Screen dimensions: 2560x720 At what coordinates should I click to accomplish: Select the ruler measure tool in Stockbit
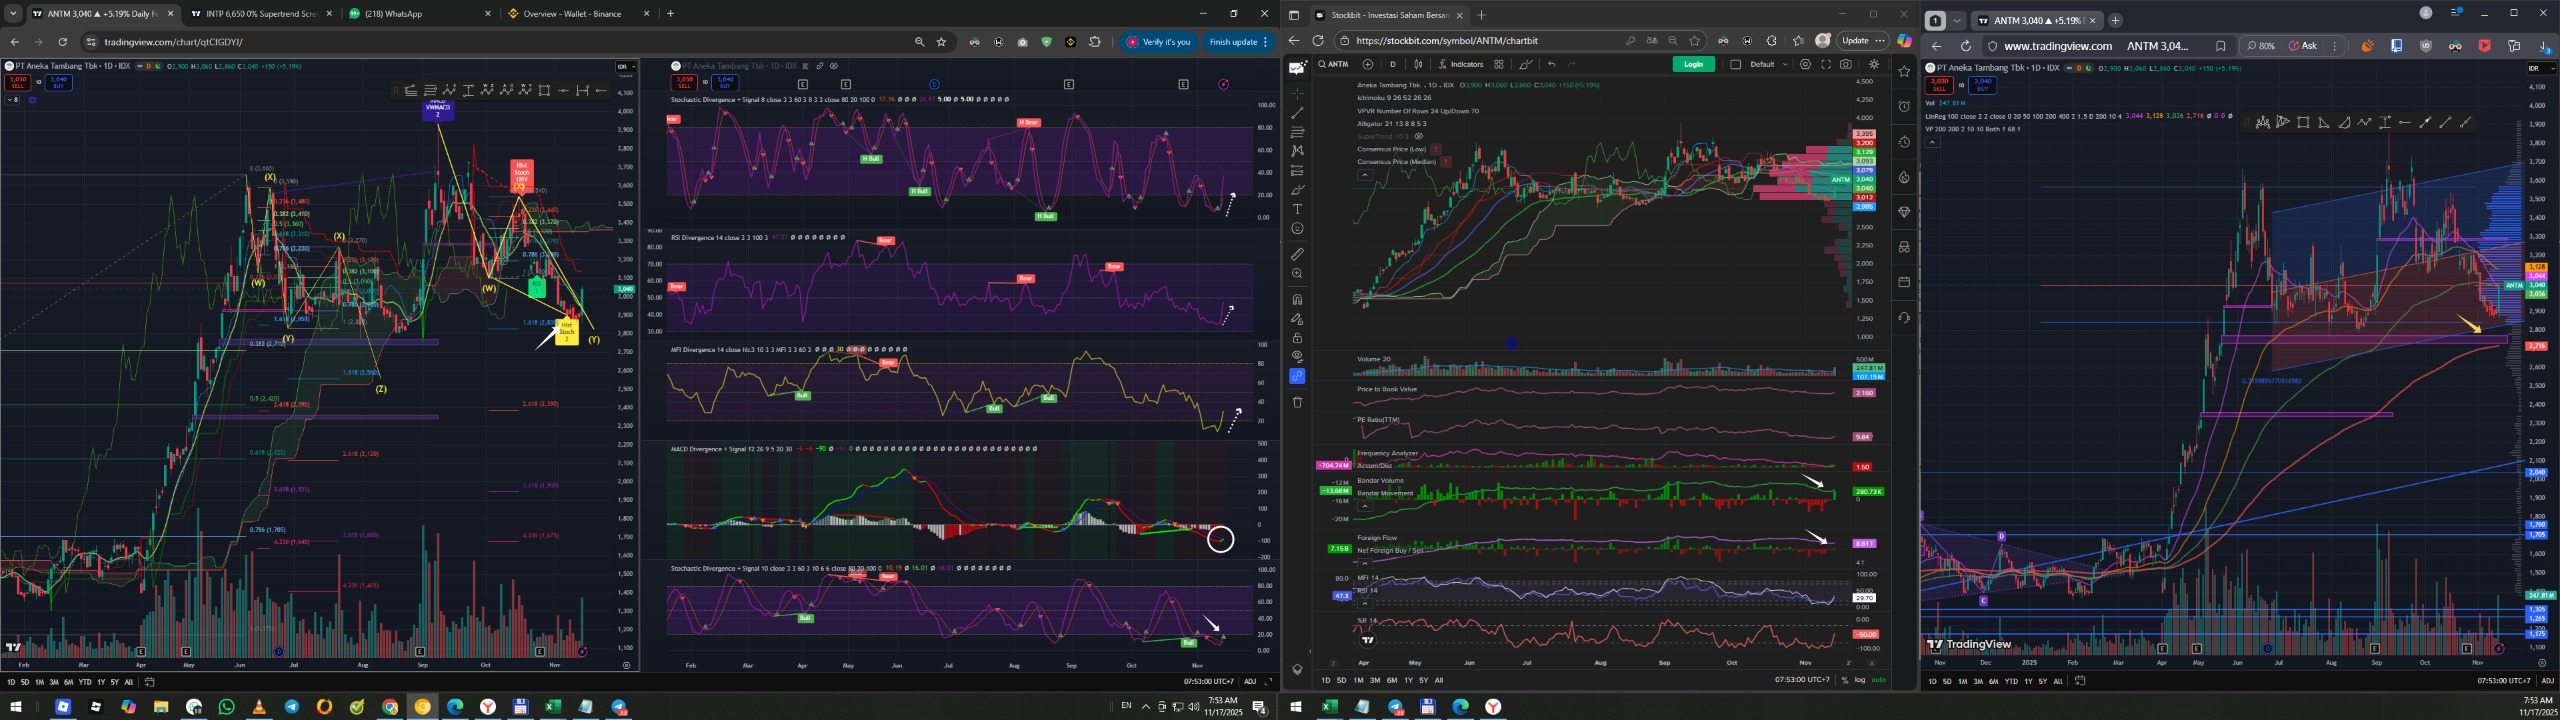tap(1297, 254)
